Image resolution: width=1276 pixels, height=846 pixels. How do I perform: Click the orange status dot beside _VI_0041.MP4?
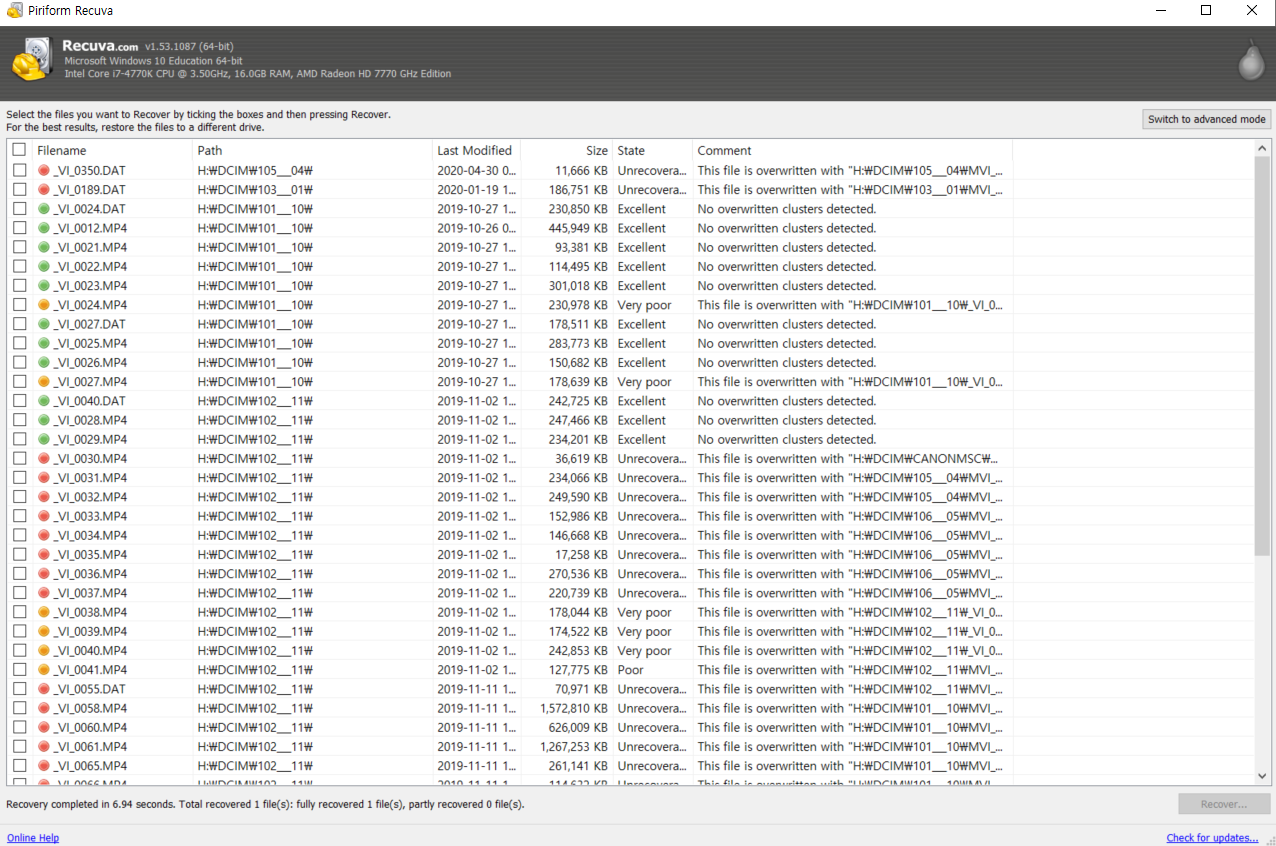[x=44, y=670]
